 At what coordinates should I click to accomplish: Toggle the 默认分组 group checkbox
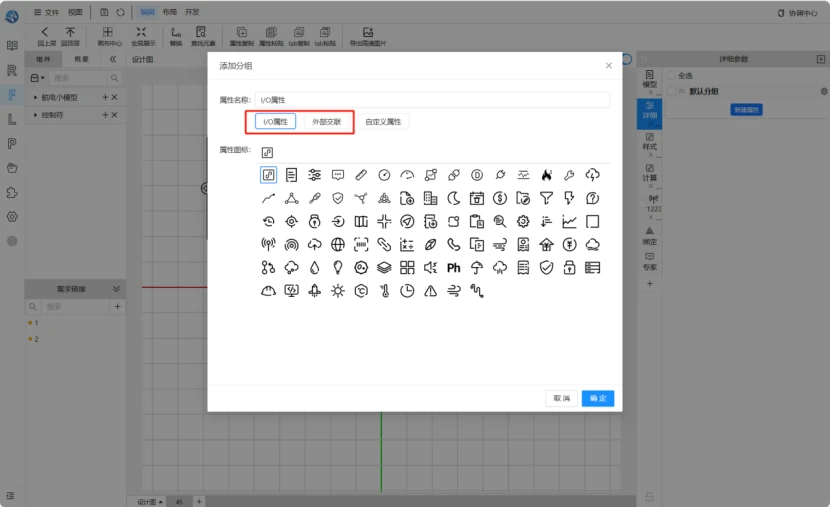coord(671,92)
